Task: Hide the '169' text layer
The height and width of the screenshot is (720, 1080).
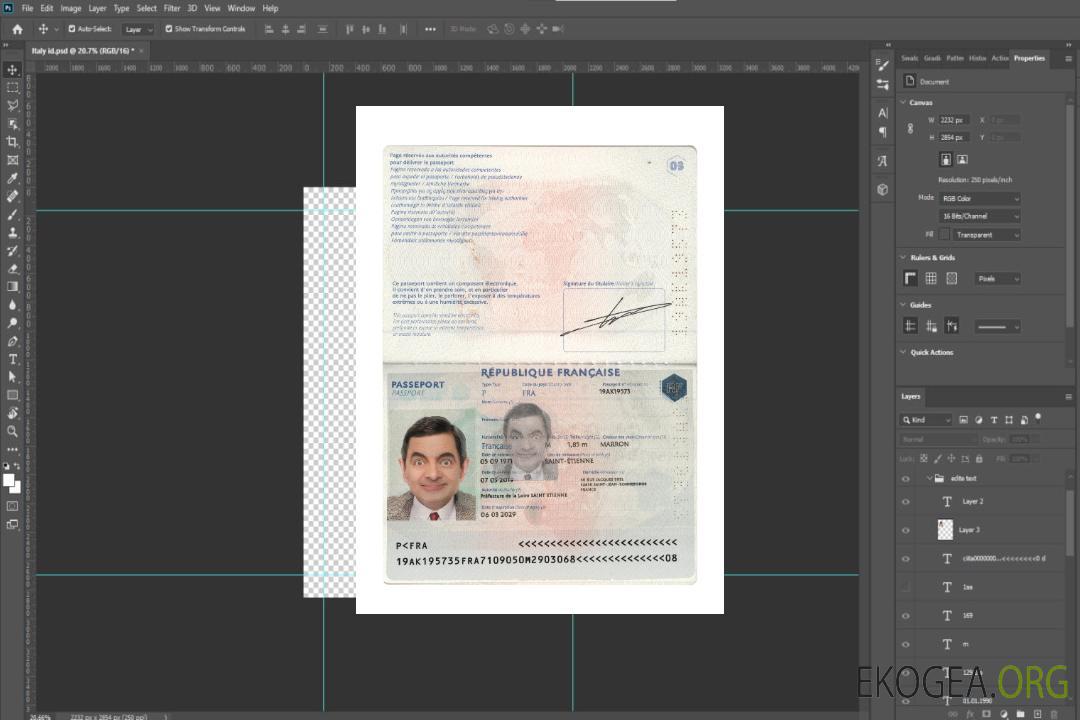Action: click(906, 617)
